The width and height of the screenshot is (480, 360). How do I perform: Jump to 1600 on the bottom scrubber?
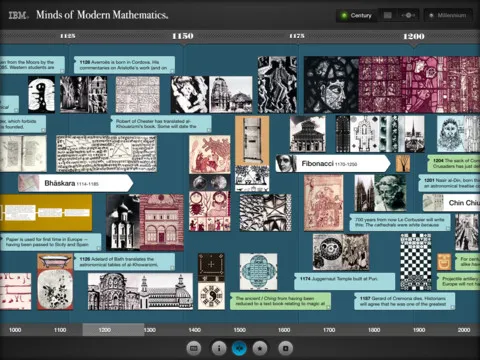tap(284, 330)
